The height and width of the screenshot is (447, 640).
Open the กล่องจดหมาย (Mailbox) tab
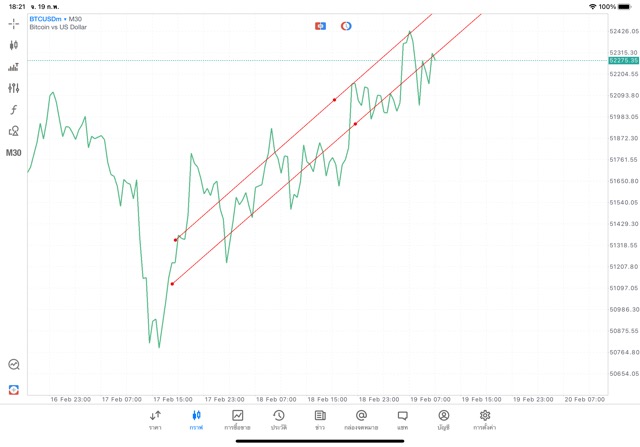(361, 420)
